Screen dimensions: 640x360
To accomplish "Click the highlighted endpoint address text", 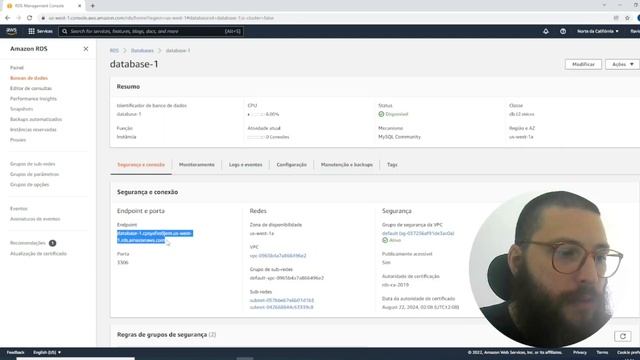I will coord(154,237).
